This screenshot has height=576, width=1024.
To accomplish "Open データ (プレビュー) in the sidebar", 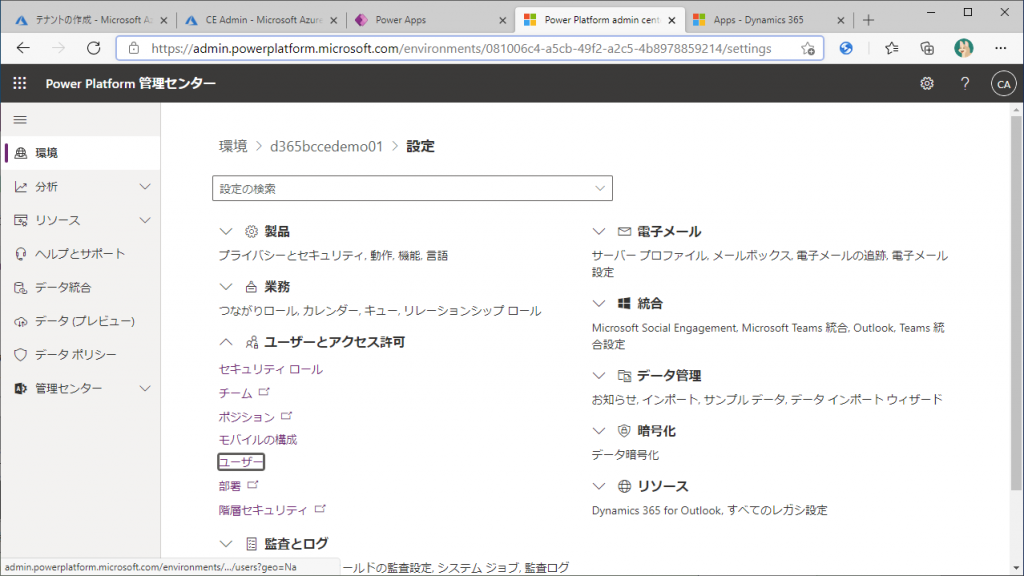I will pos(81,321).
